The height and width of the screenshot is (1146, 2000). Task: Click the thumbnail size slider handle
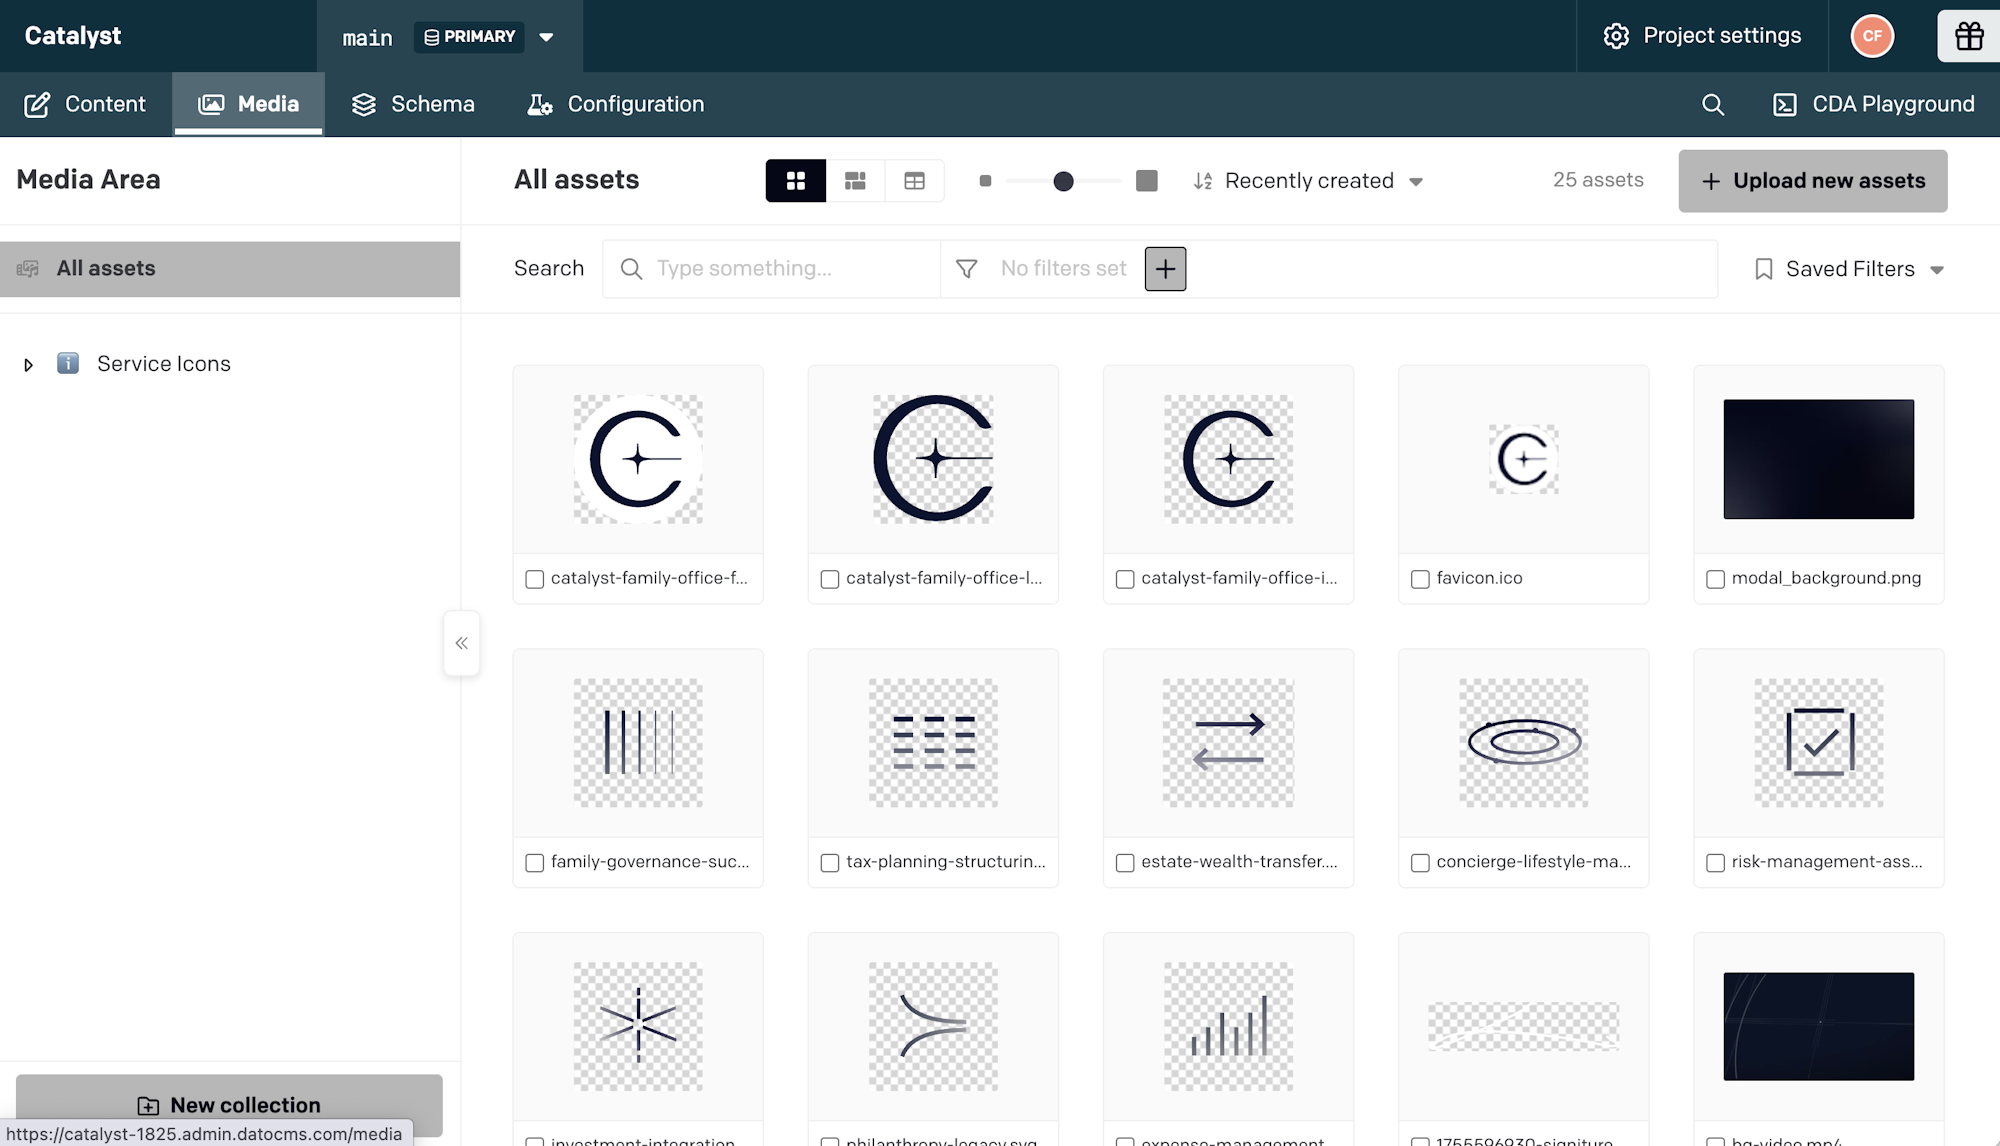click(1063, 181)
